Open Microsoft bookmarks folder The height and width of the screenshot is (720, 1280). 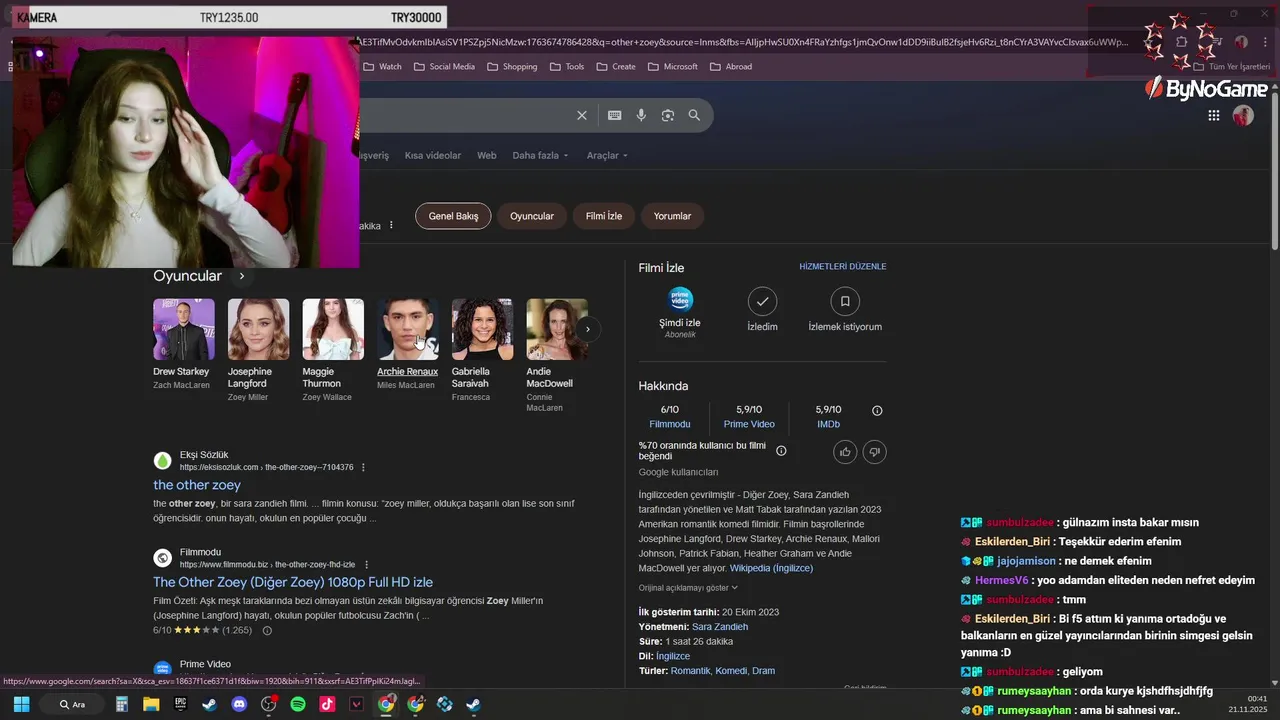(x=672, y=67)
